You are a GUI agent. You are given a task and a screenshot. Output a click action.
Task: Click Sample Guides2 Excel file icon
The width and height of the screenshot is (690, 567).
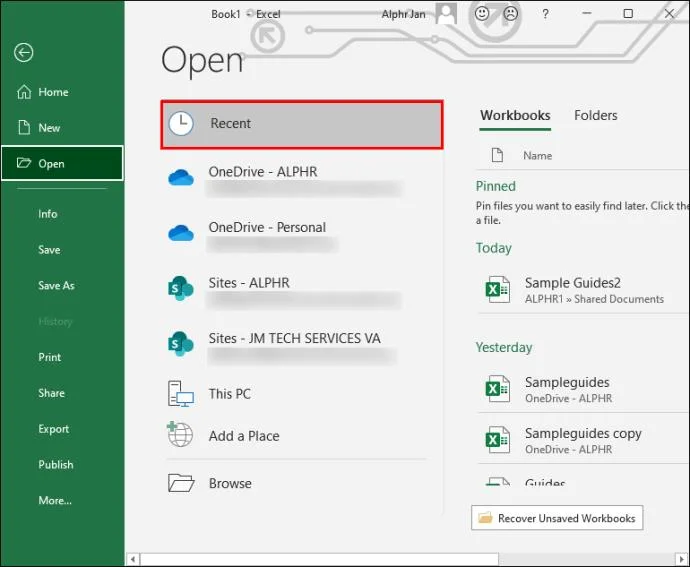pos(498,290)
